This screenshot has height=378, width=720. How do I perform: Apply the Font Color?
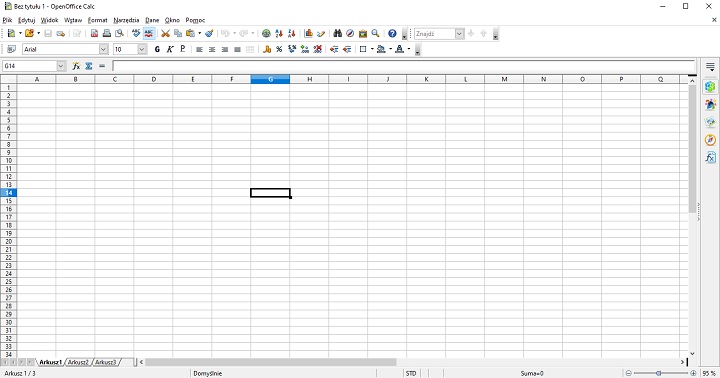[399, 49]
